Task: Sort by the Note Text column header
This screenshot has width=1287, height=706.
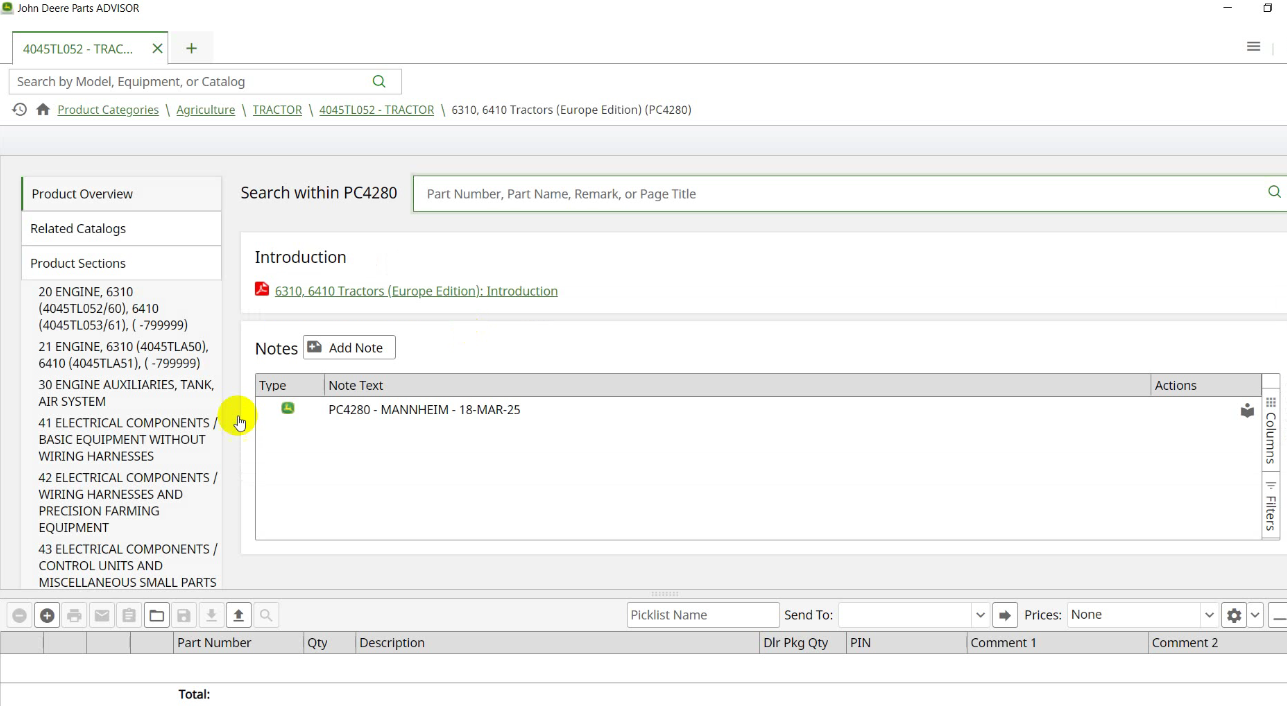Action: click(x=737, y=385)
